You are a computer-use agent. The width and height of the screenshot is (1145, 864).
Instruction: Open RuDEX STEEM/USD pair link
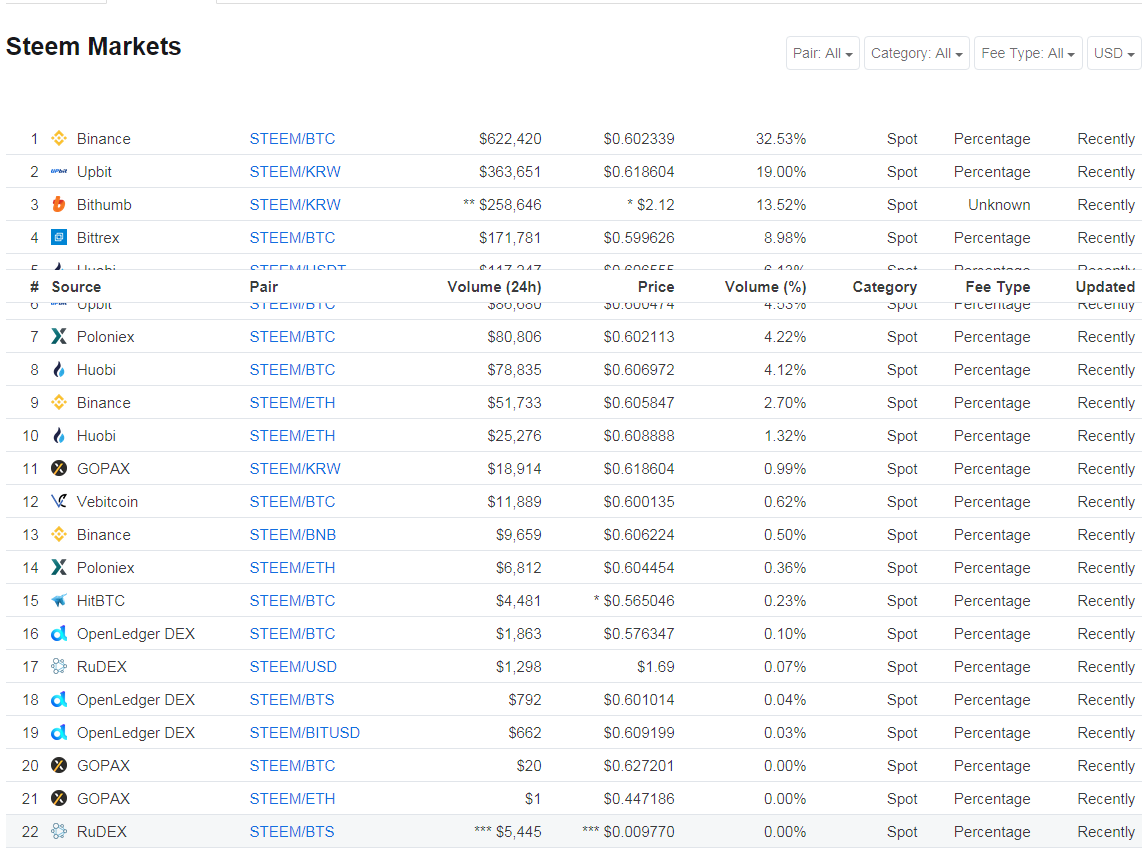[293, 666]
